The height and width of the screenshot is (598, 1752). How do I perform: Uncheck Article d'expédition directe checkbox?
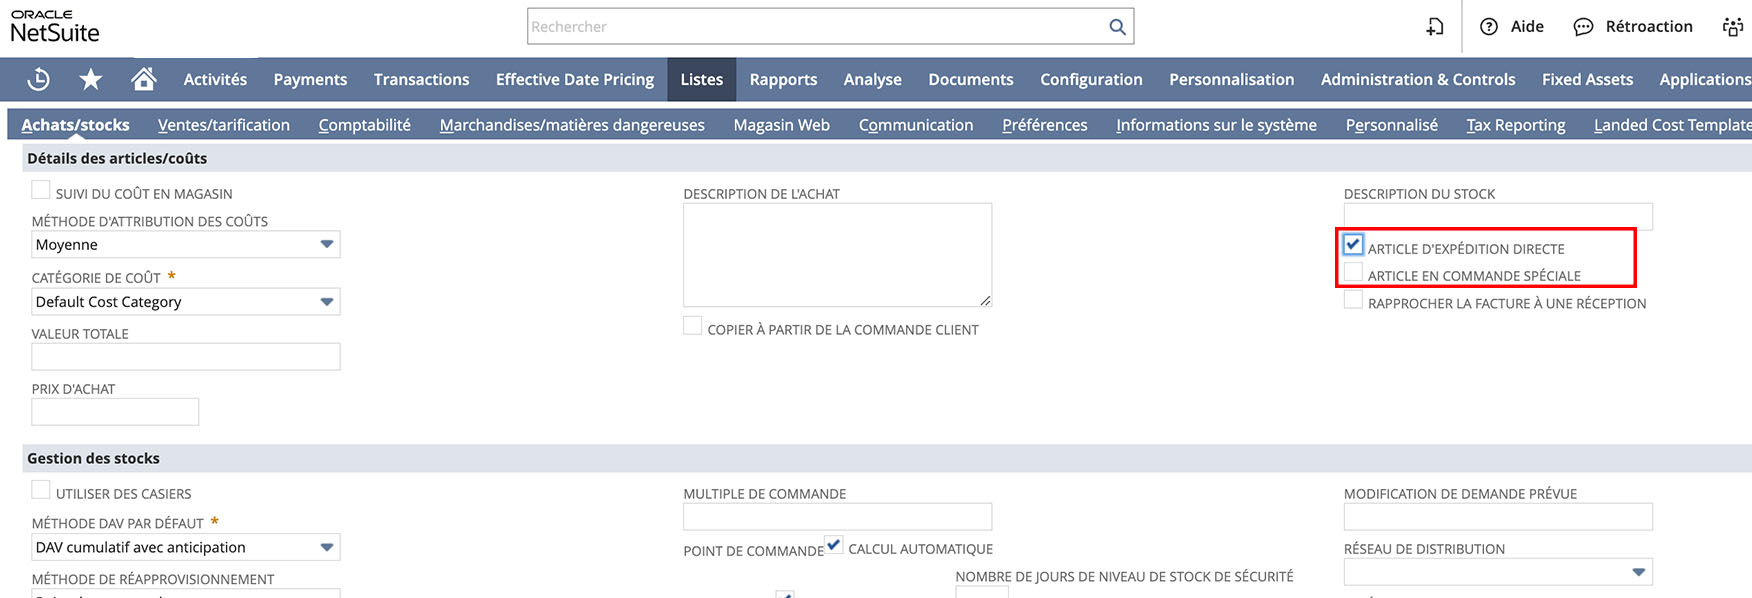1353,245
